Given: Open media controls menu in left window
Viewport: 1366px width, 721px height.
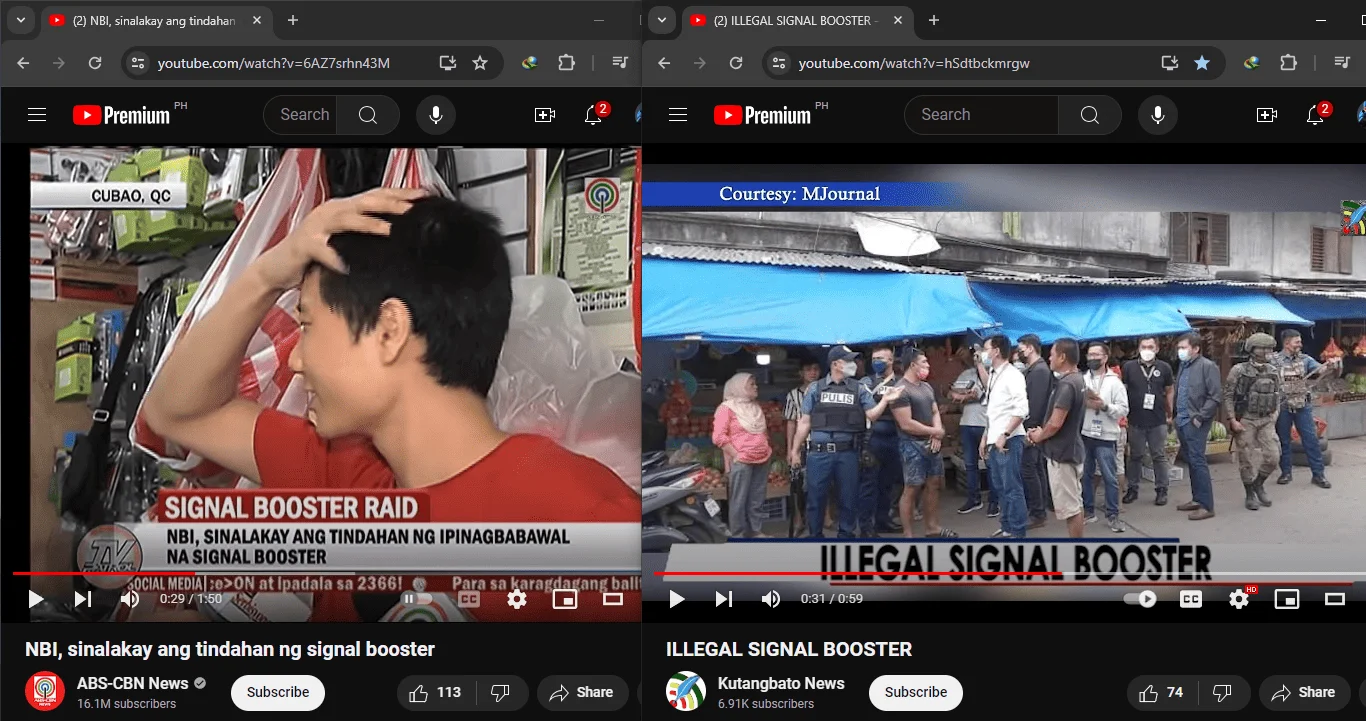Looking at the screenshot, I should tap(621, 63).
